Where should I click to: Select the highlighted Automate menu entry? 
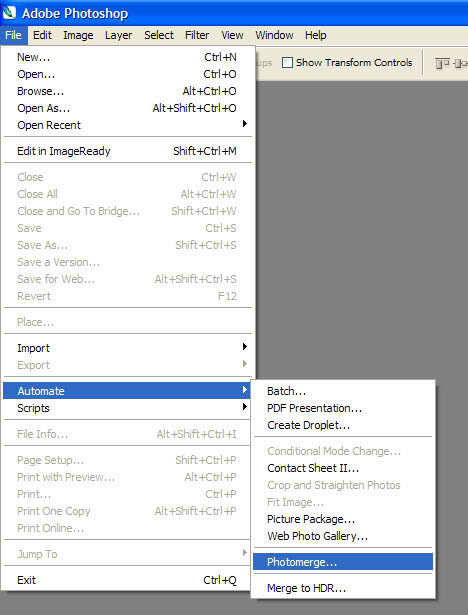point(127,391)
